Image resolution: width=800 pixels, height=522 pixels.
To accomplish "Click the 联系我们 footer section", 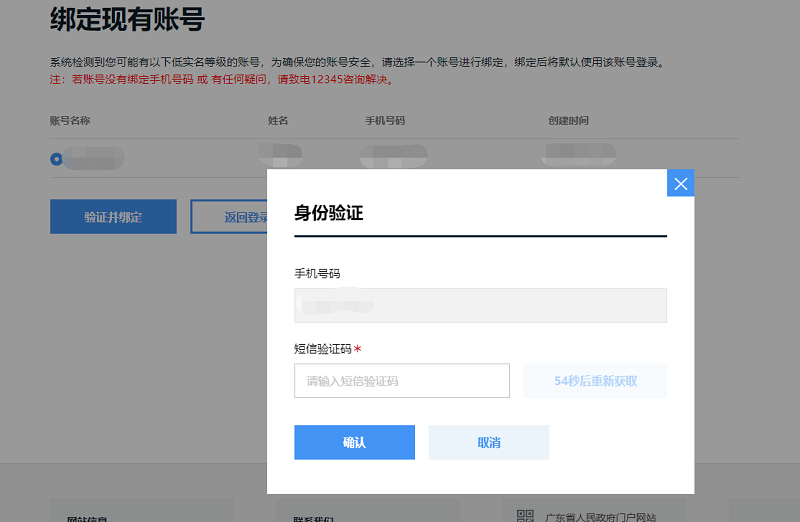I will (311, 519).
